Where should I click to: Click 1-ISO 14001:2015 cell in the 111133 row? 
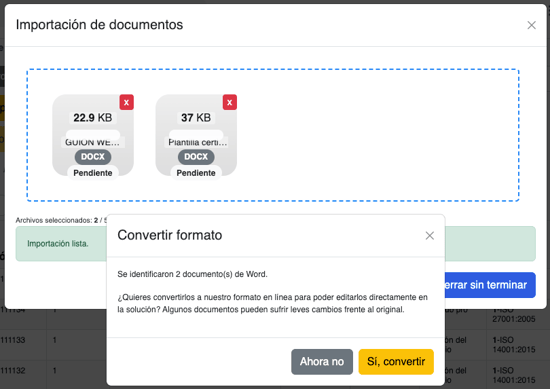tap(514, 345)
